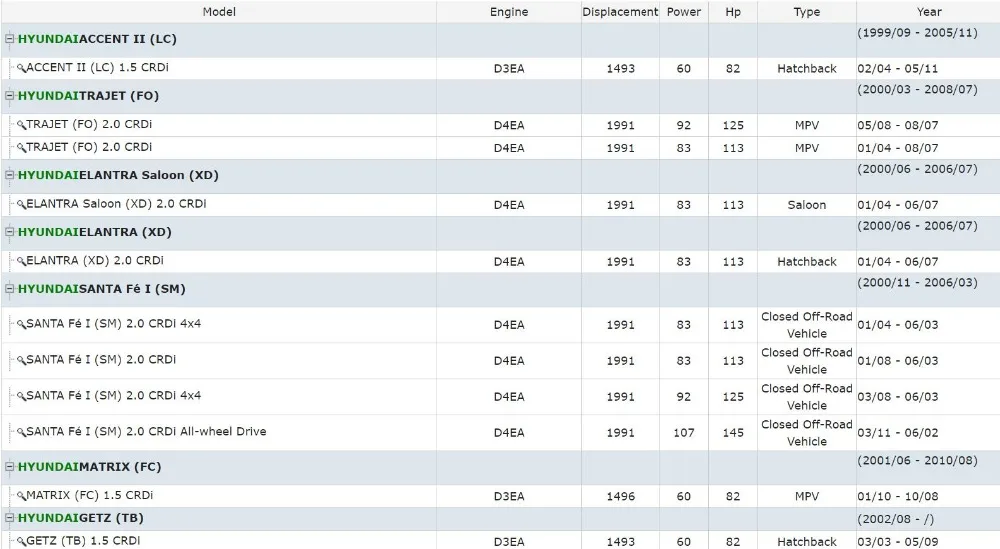The height and width of the screenshot is (549, 1000).
Task: Click year range (2001/06 - 2010/08)
Action: (x=917, y=460)
